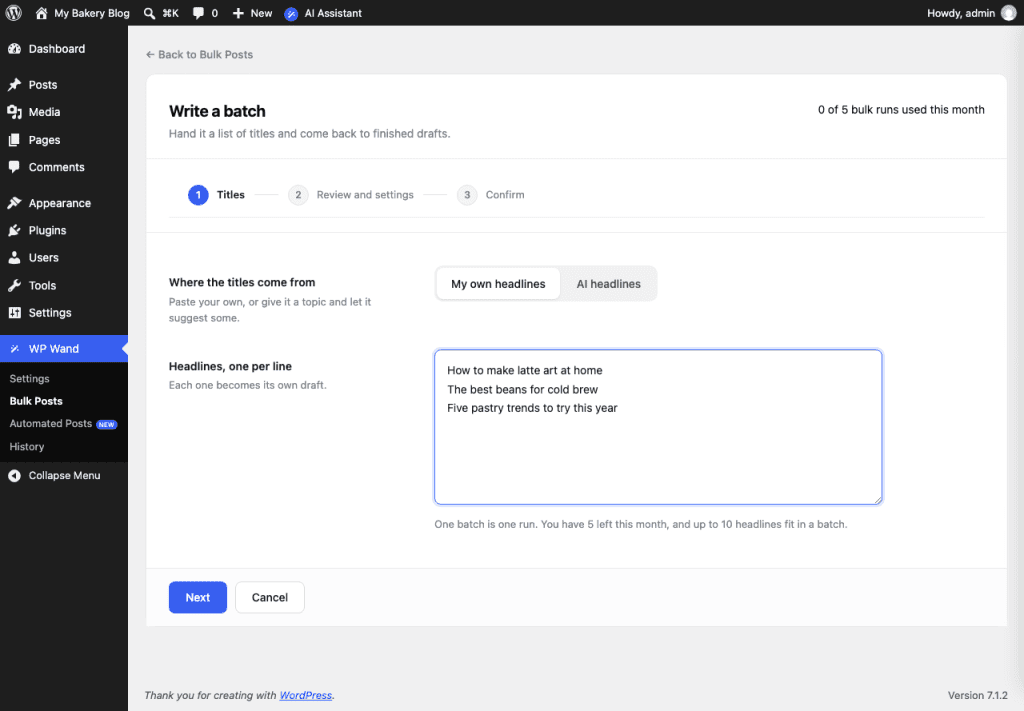Viewport: 1024px width, 711px height.
Task: Go to step 3 Confirm
Action: 490,195
